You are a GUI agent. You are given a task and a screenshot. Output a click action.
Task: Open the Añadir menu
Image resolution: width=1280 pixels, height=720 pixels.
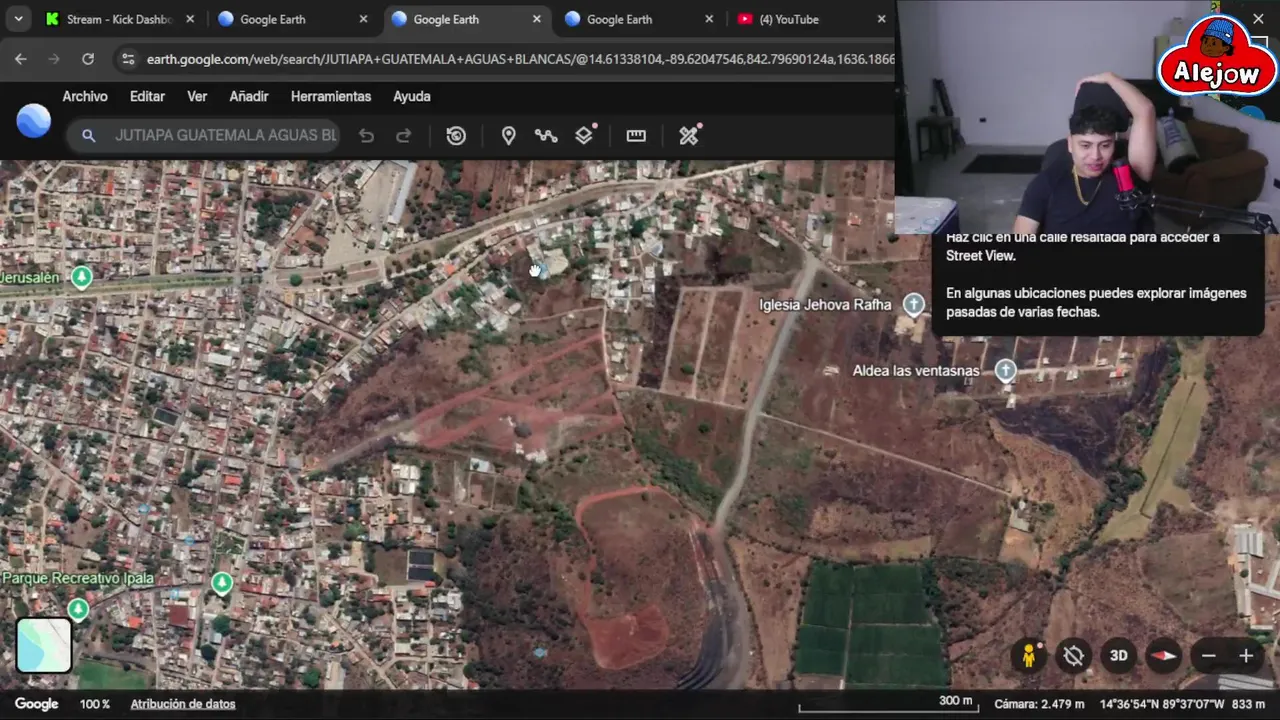coord(249,96)
